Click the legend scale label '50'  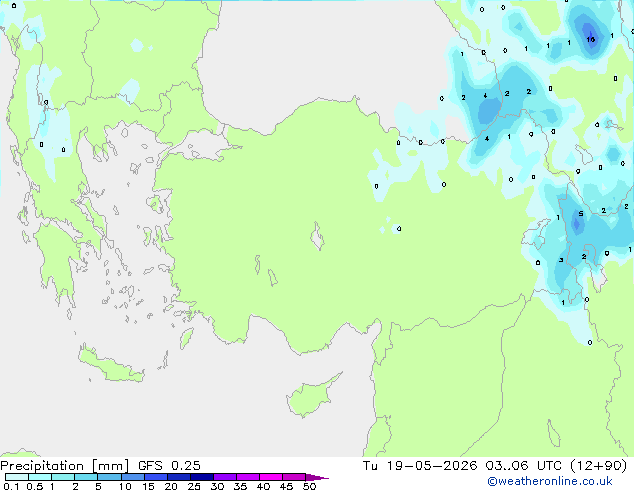click(x=309, y=486)
